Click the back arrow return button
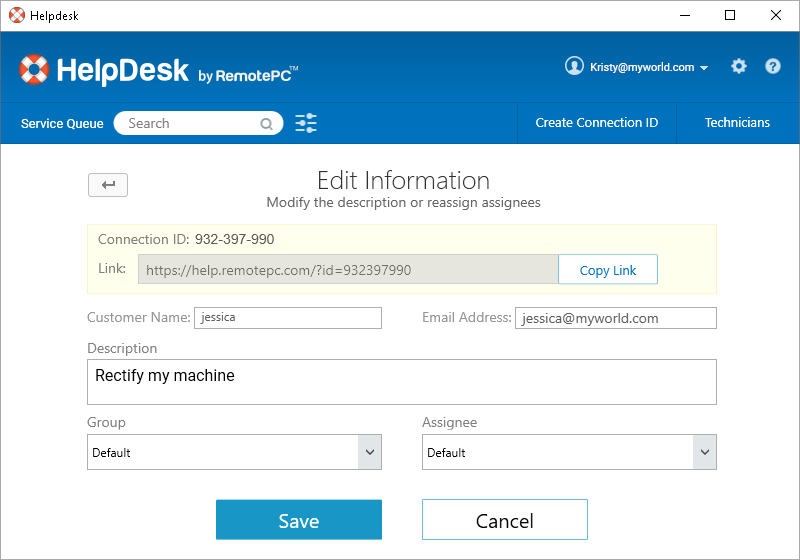The height and width of the screenshot is (560, 800). click(108, 185)
